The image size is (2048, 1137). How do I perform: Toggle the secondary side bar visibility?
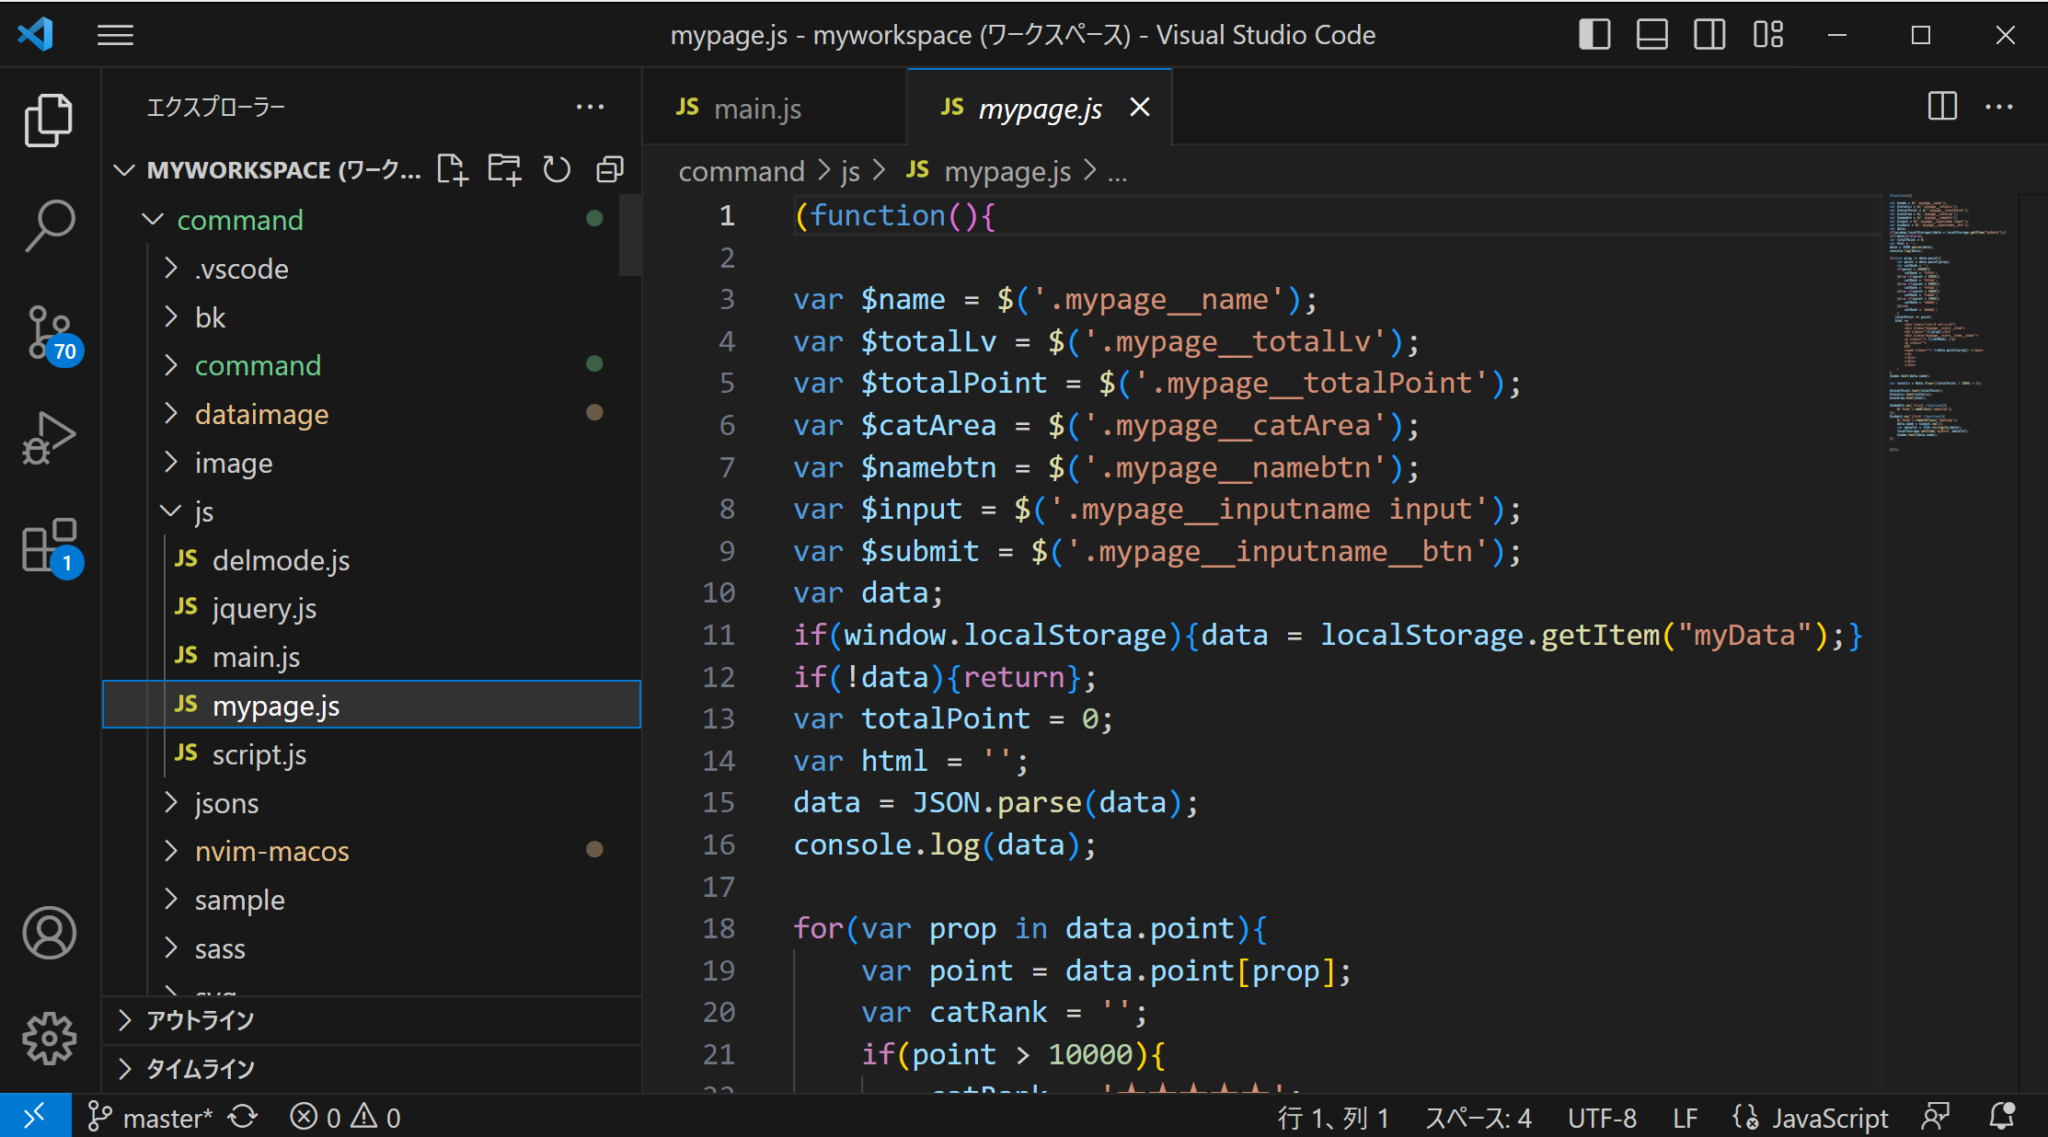1709,35
